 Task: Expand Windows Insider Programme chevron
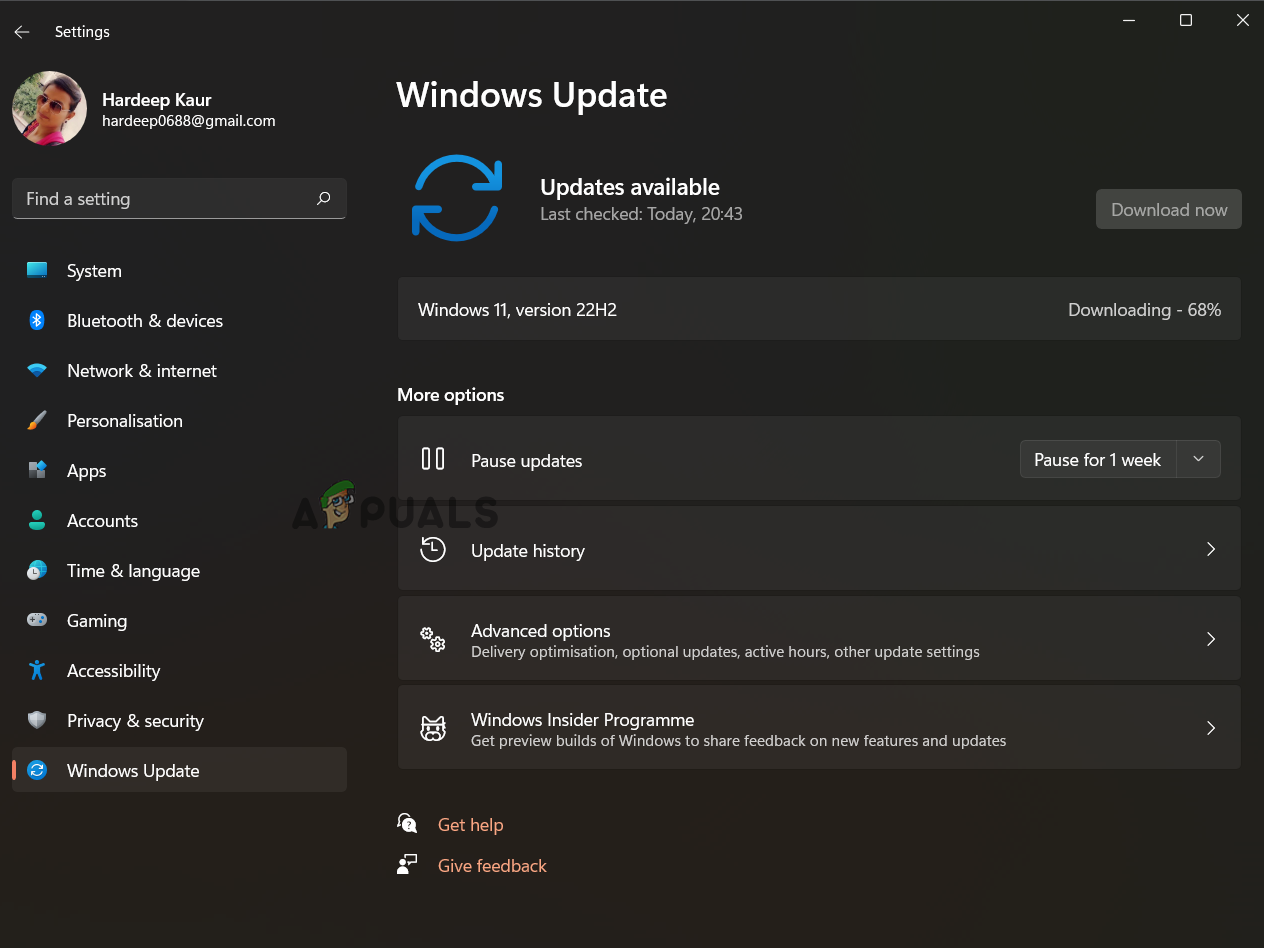[1211, 728]
